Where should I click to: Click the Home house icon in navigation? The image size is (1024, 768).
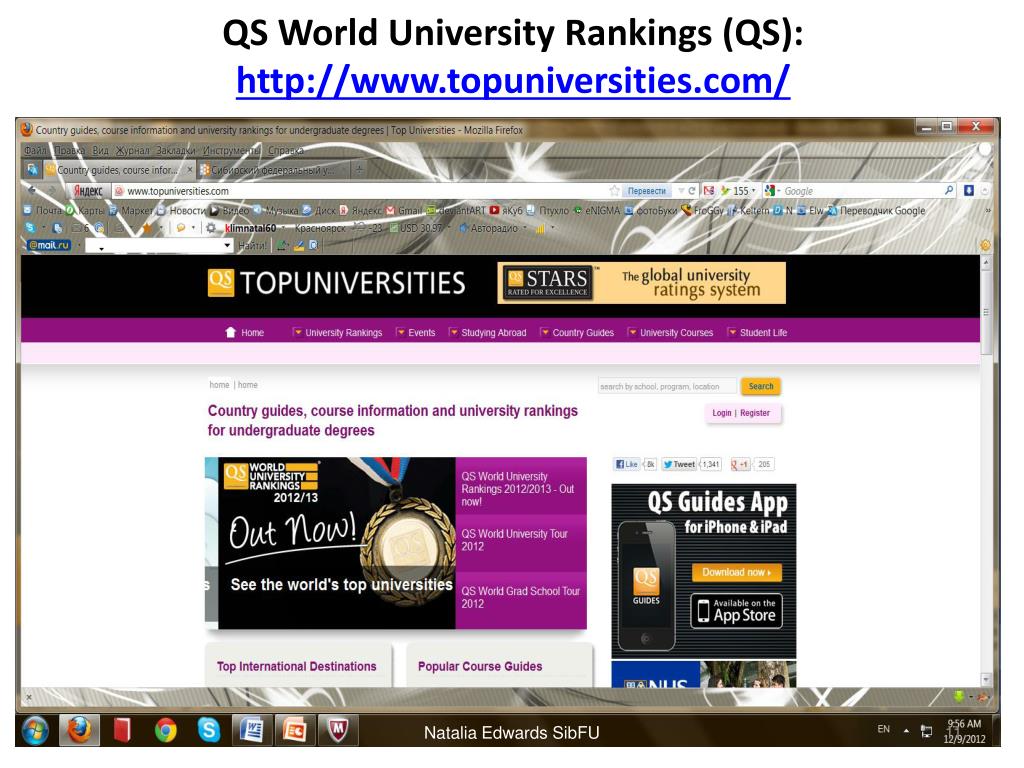(231, 332)
